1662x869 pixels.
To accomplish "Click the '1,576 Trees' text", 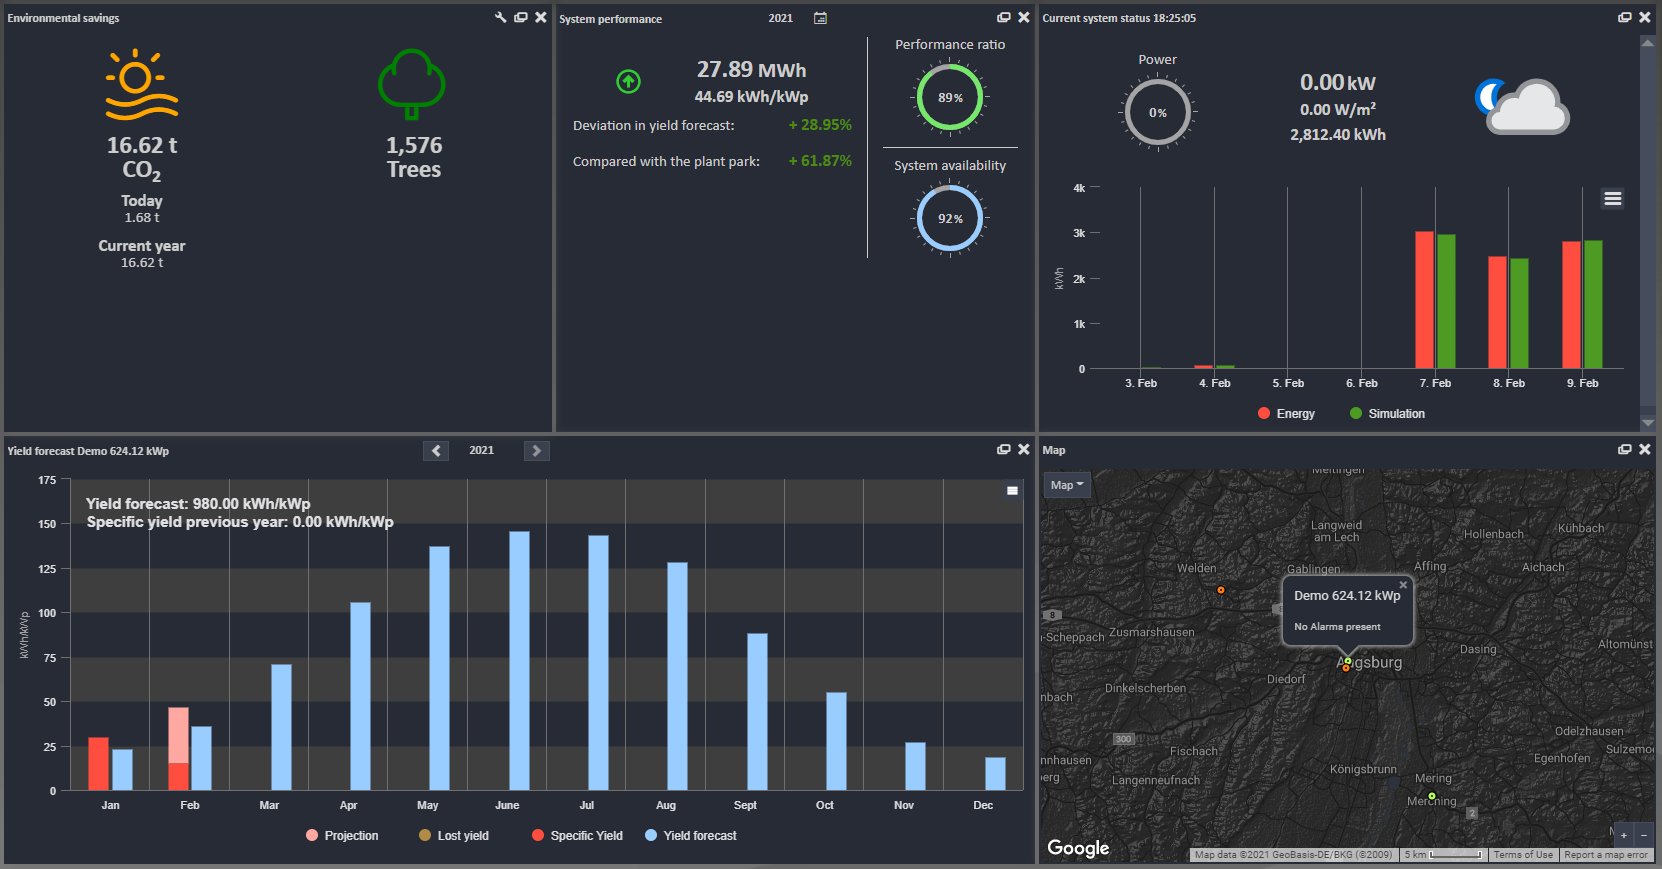I will click(x=414, y=157).
